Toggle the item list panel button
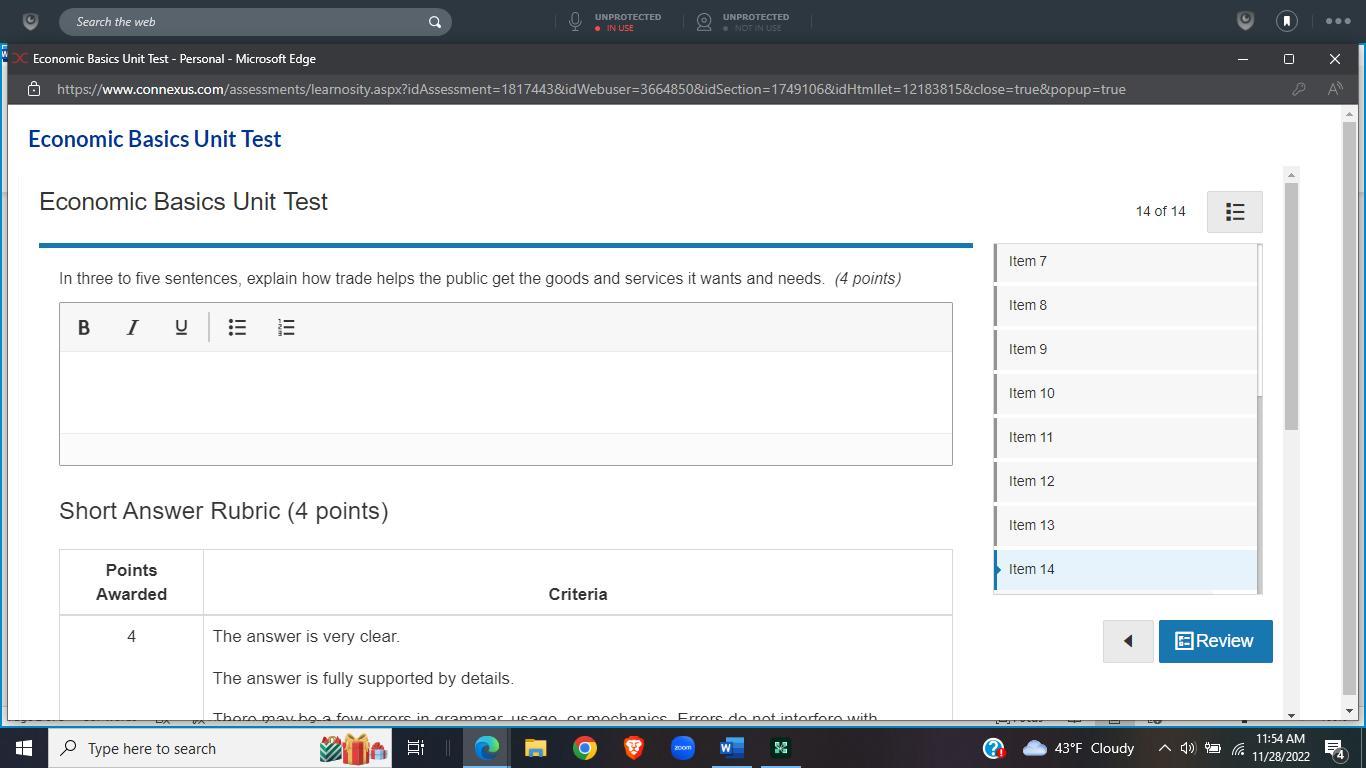The image size is (1366, 768). (x=1235, y=212)
